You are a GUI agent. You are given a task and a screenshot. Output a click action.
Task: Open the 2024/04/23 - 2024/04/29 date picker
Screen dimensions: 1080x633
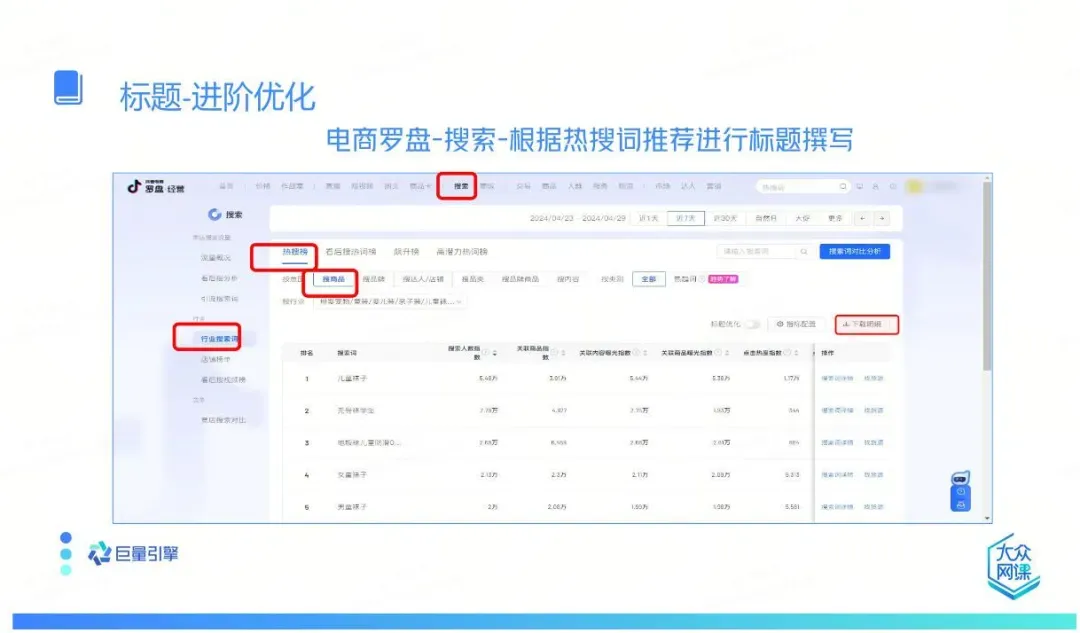577,218
